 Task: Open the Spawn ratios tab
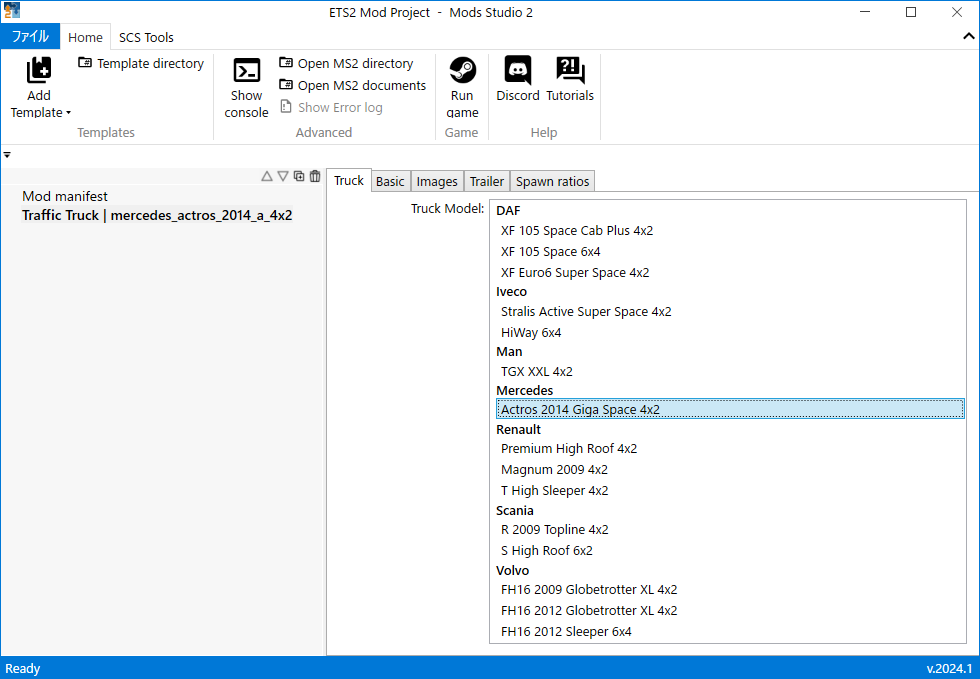click(553, 181)
